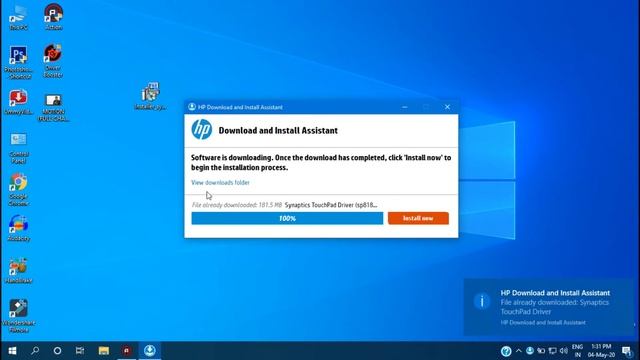Click the 'File already downloaded: 181.5 MB' status text
Viewport: 640px width, 360px height.
(237, 205)
